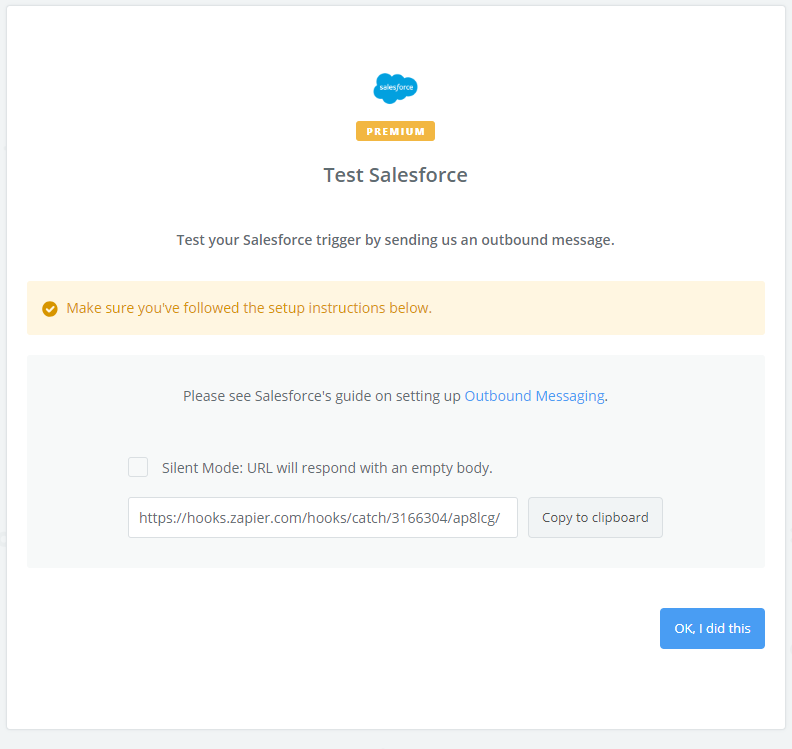Click the orange checkmark icon in the notice

coord(50,309)
